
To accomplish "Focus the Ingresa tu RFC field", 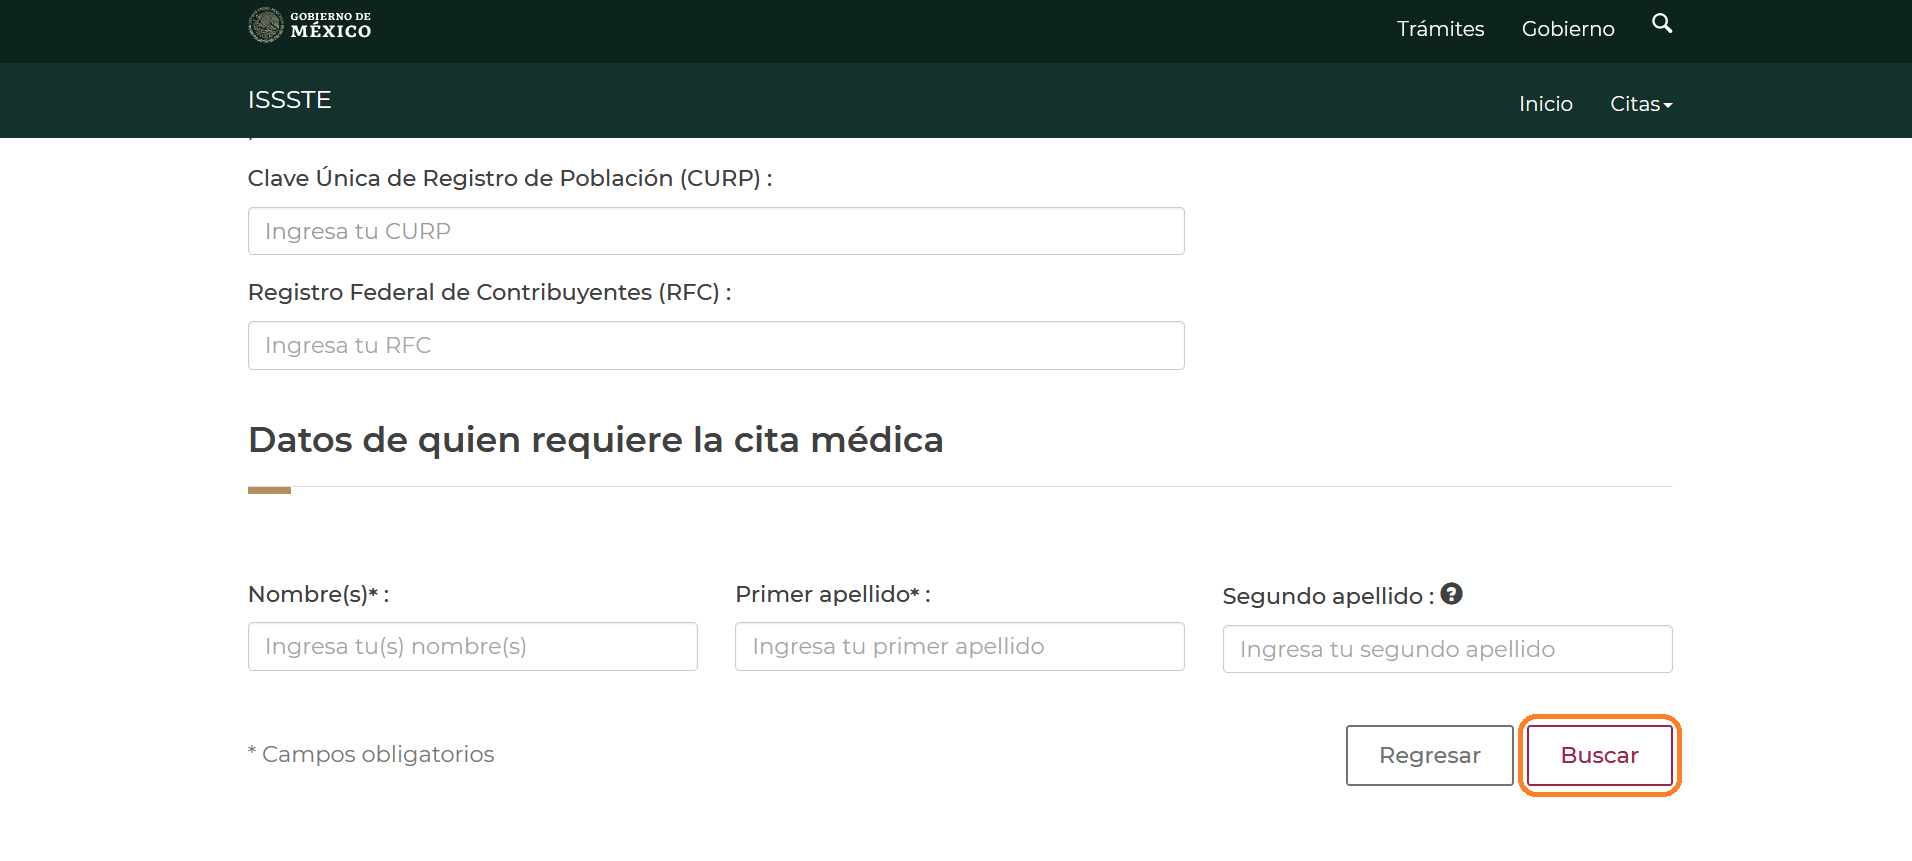I will point(715,345).
